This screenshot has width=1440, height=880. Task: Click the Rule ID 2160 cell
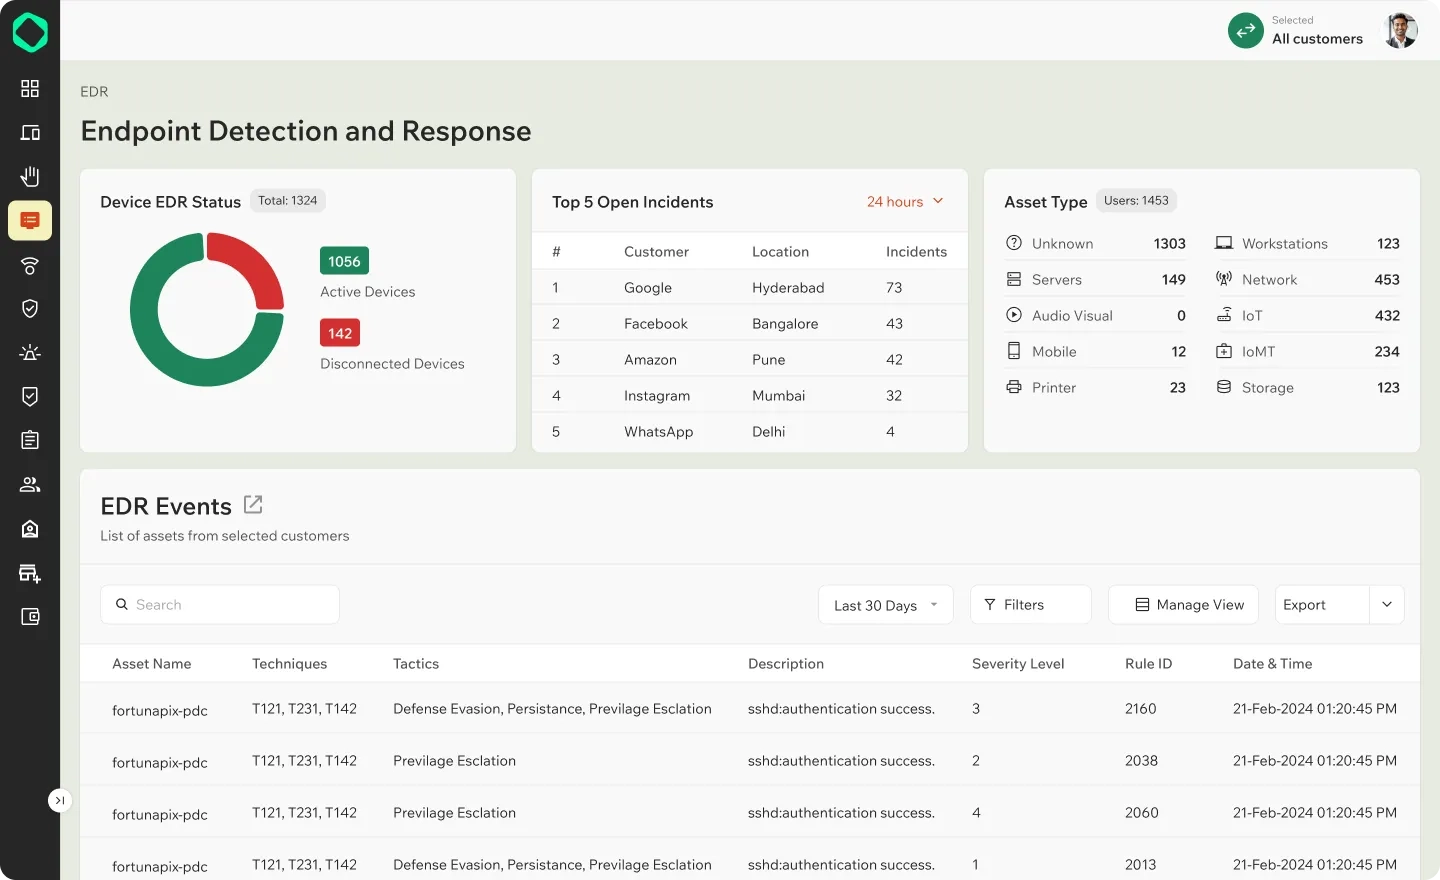(x=1140, y=708)
